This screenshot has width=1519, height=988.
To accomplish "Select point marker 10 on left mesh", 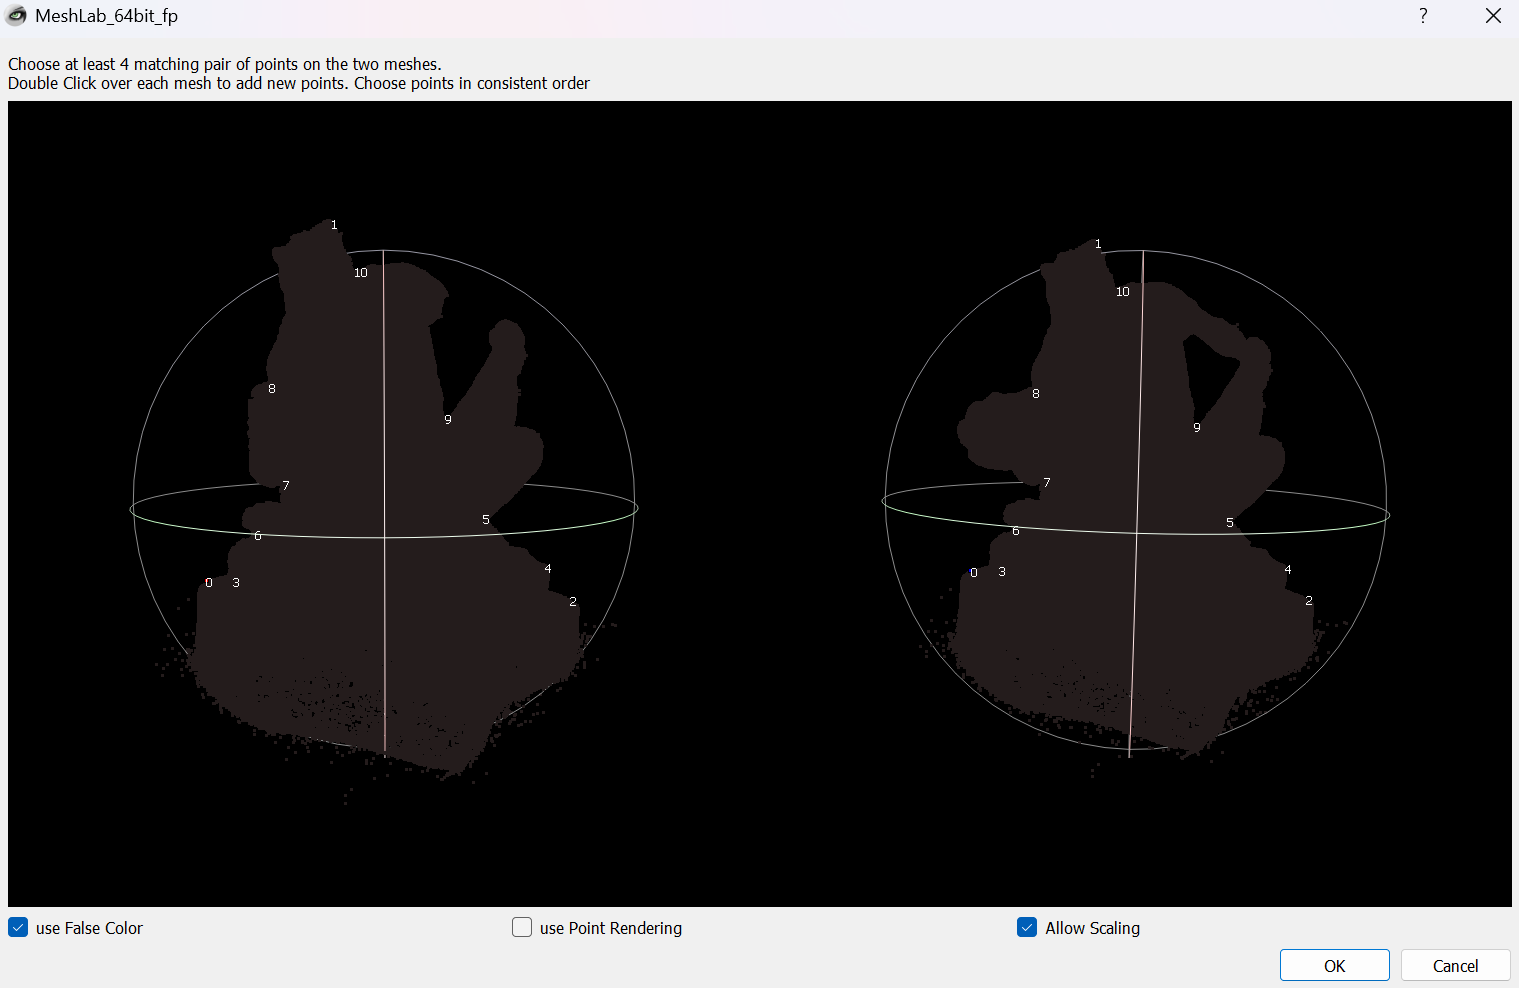I will pyautogui.click(x=361, y=272).
